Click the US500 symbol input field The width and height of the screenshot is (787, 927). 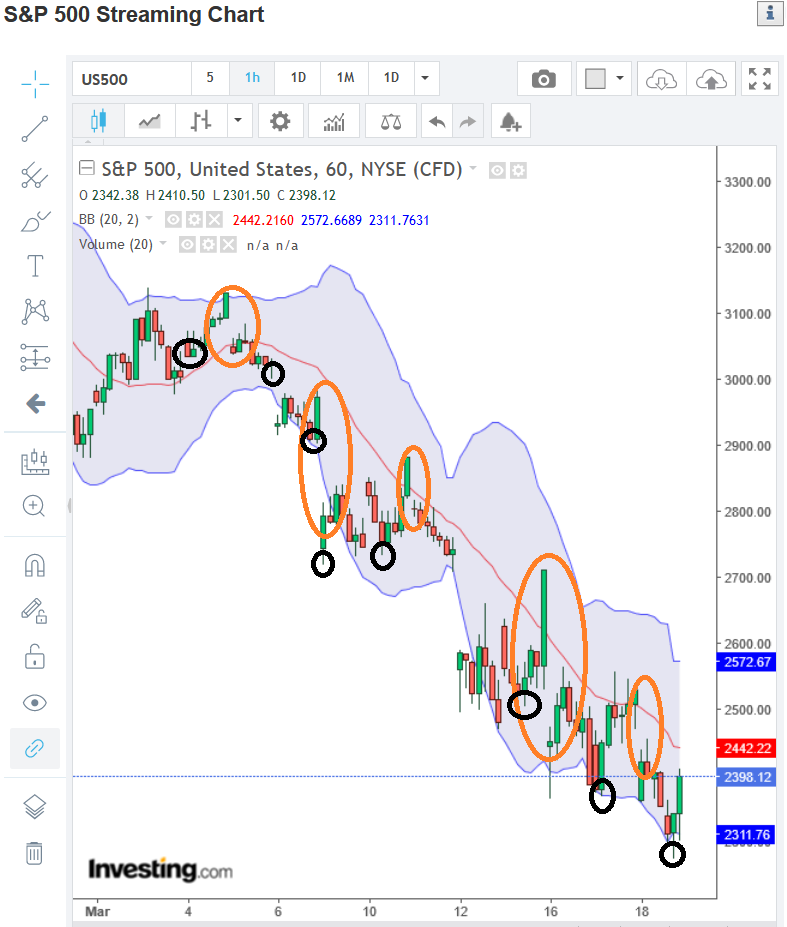point(132,79)
